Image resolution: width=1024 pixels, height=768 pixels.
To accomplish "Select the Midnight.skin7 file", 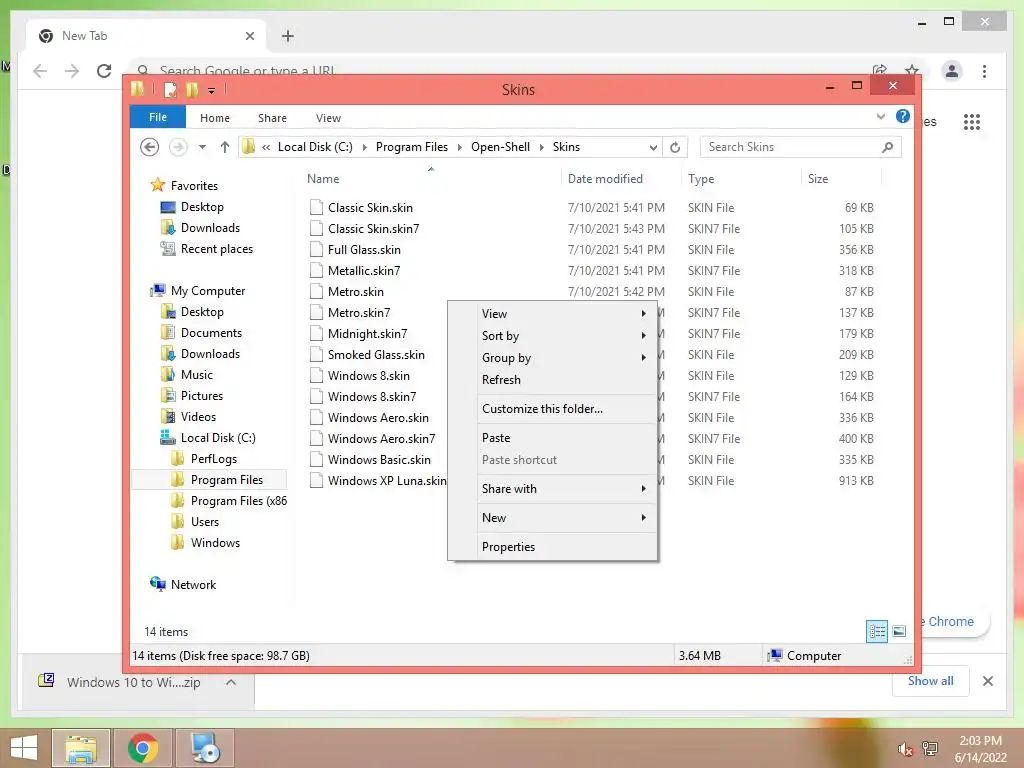I will [367, 334].
